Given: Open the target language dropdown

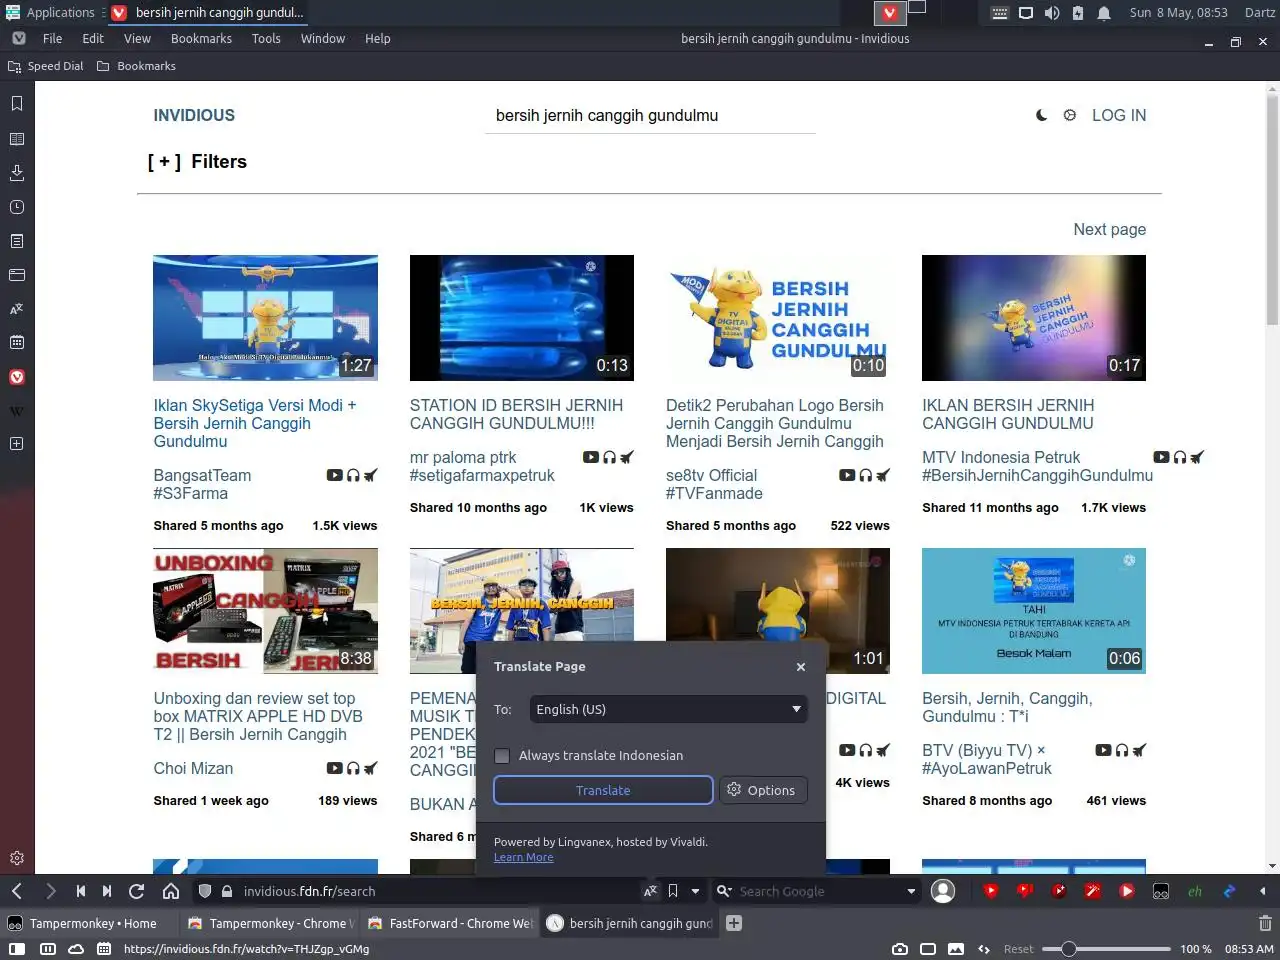Looking at the screenshot, I should pos(669,709).
